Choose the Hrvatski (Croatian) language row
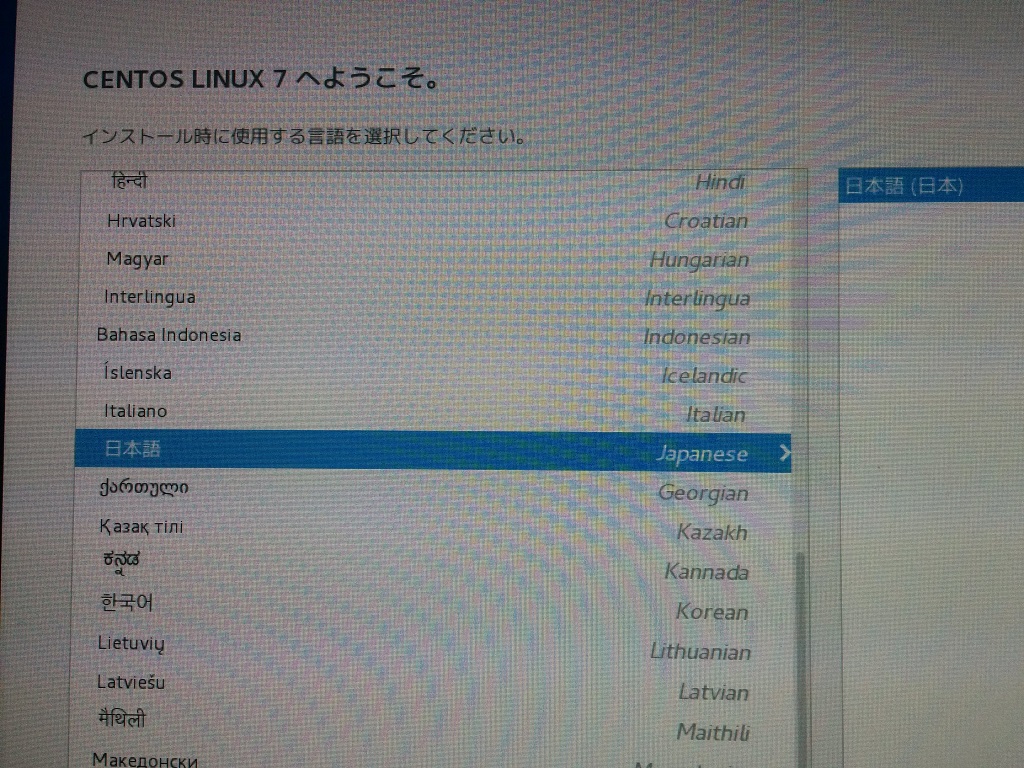The width and height of the screenshot is (1024, 768). click(434, 221)
